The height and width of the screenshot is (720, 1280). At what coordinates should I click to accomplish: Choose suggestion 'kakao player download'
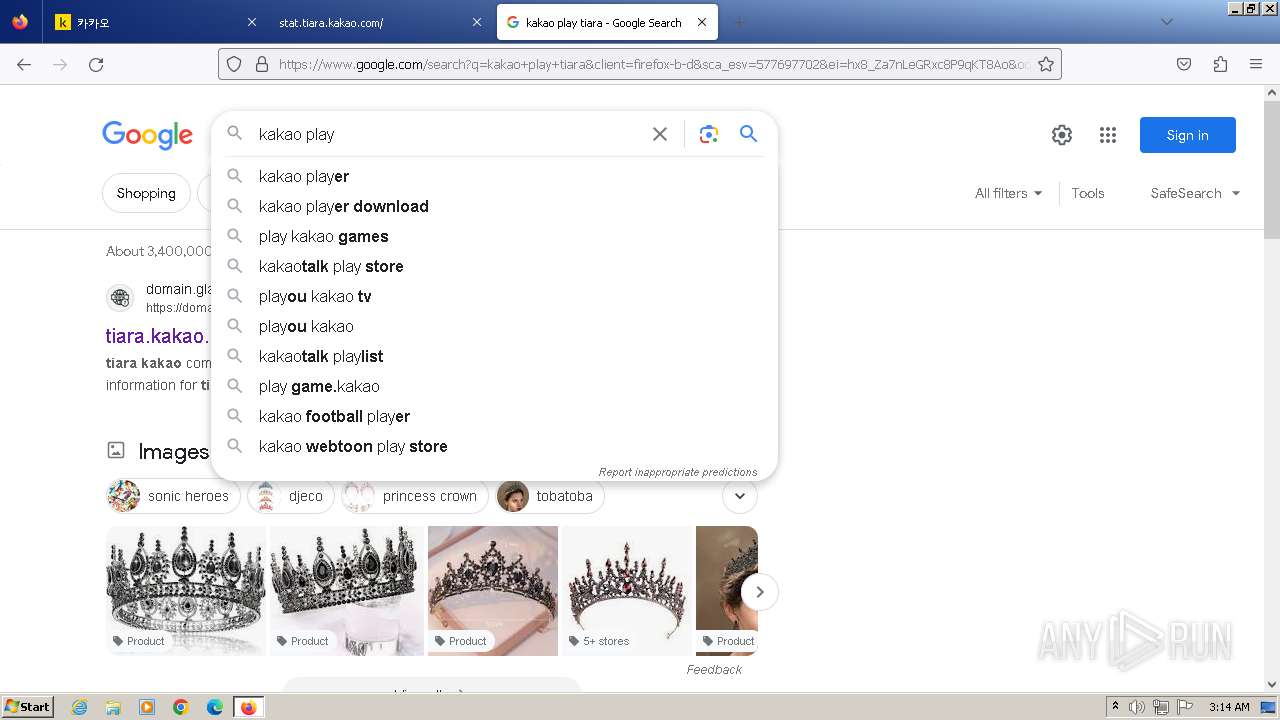[494, 206]
